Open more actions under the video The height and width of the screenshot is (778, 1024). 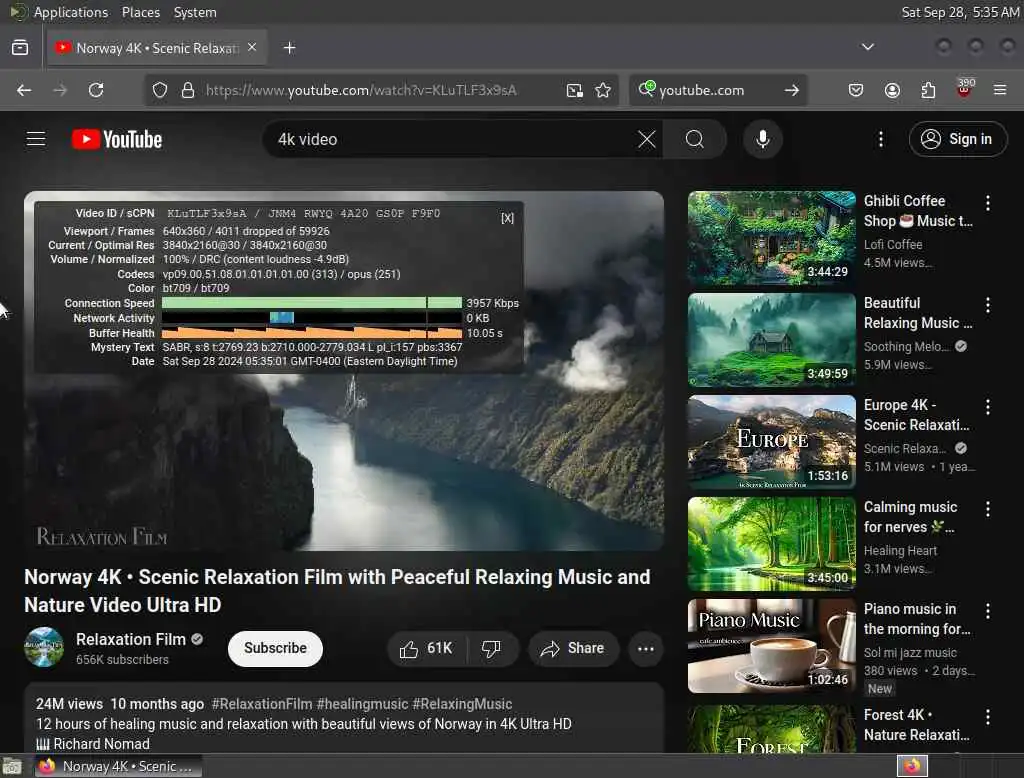click(646, 649)
